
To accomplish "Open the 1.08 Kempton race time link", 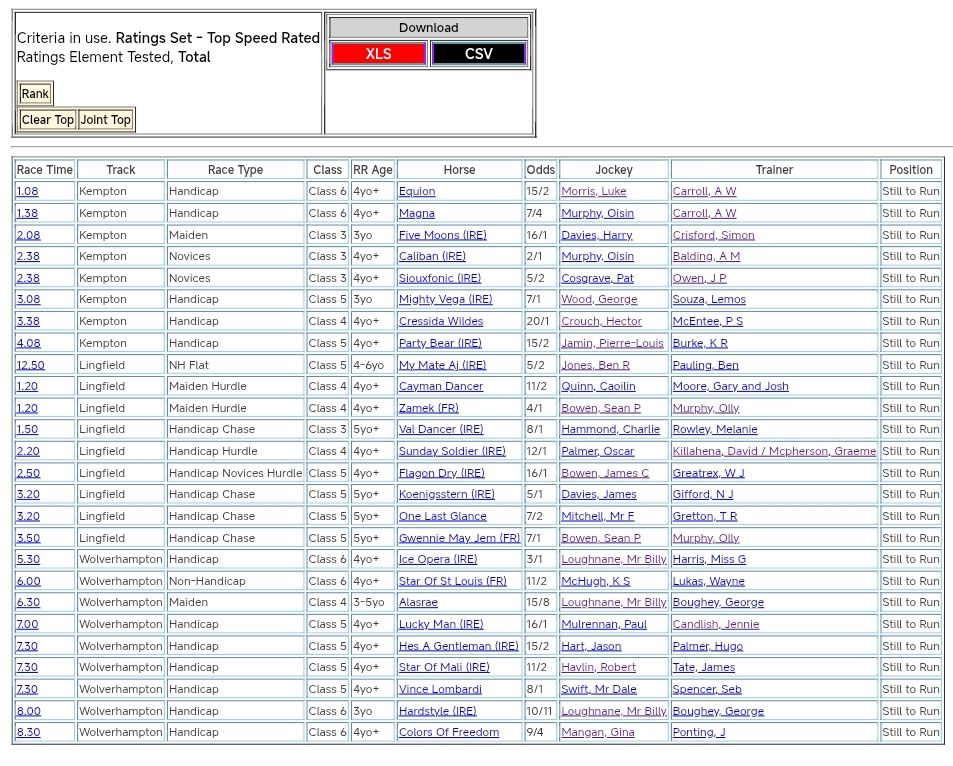I will point(27,192).
